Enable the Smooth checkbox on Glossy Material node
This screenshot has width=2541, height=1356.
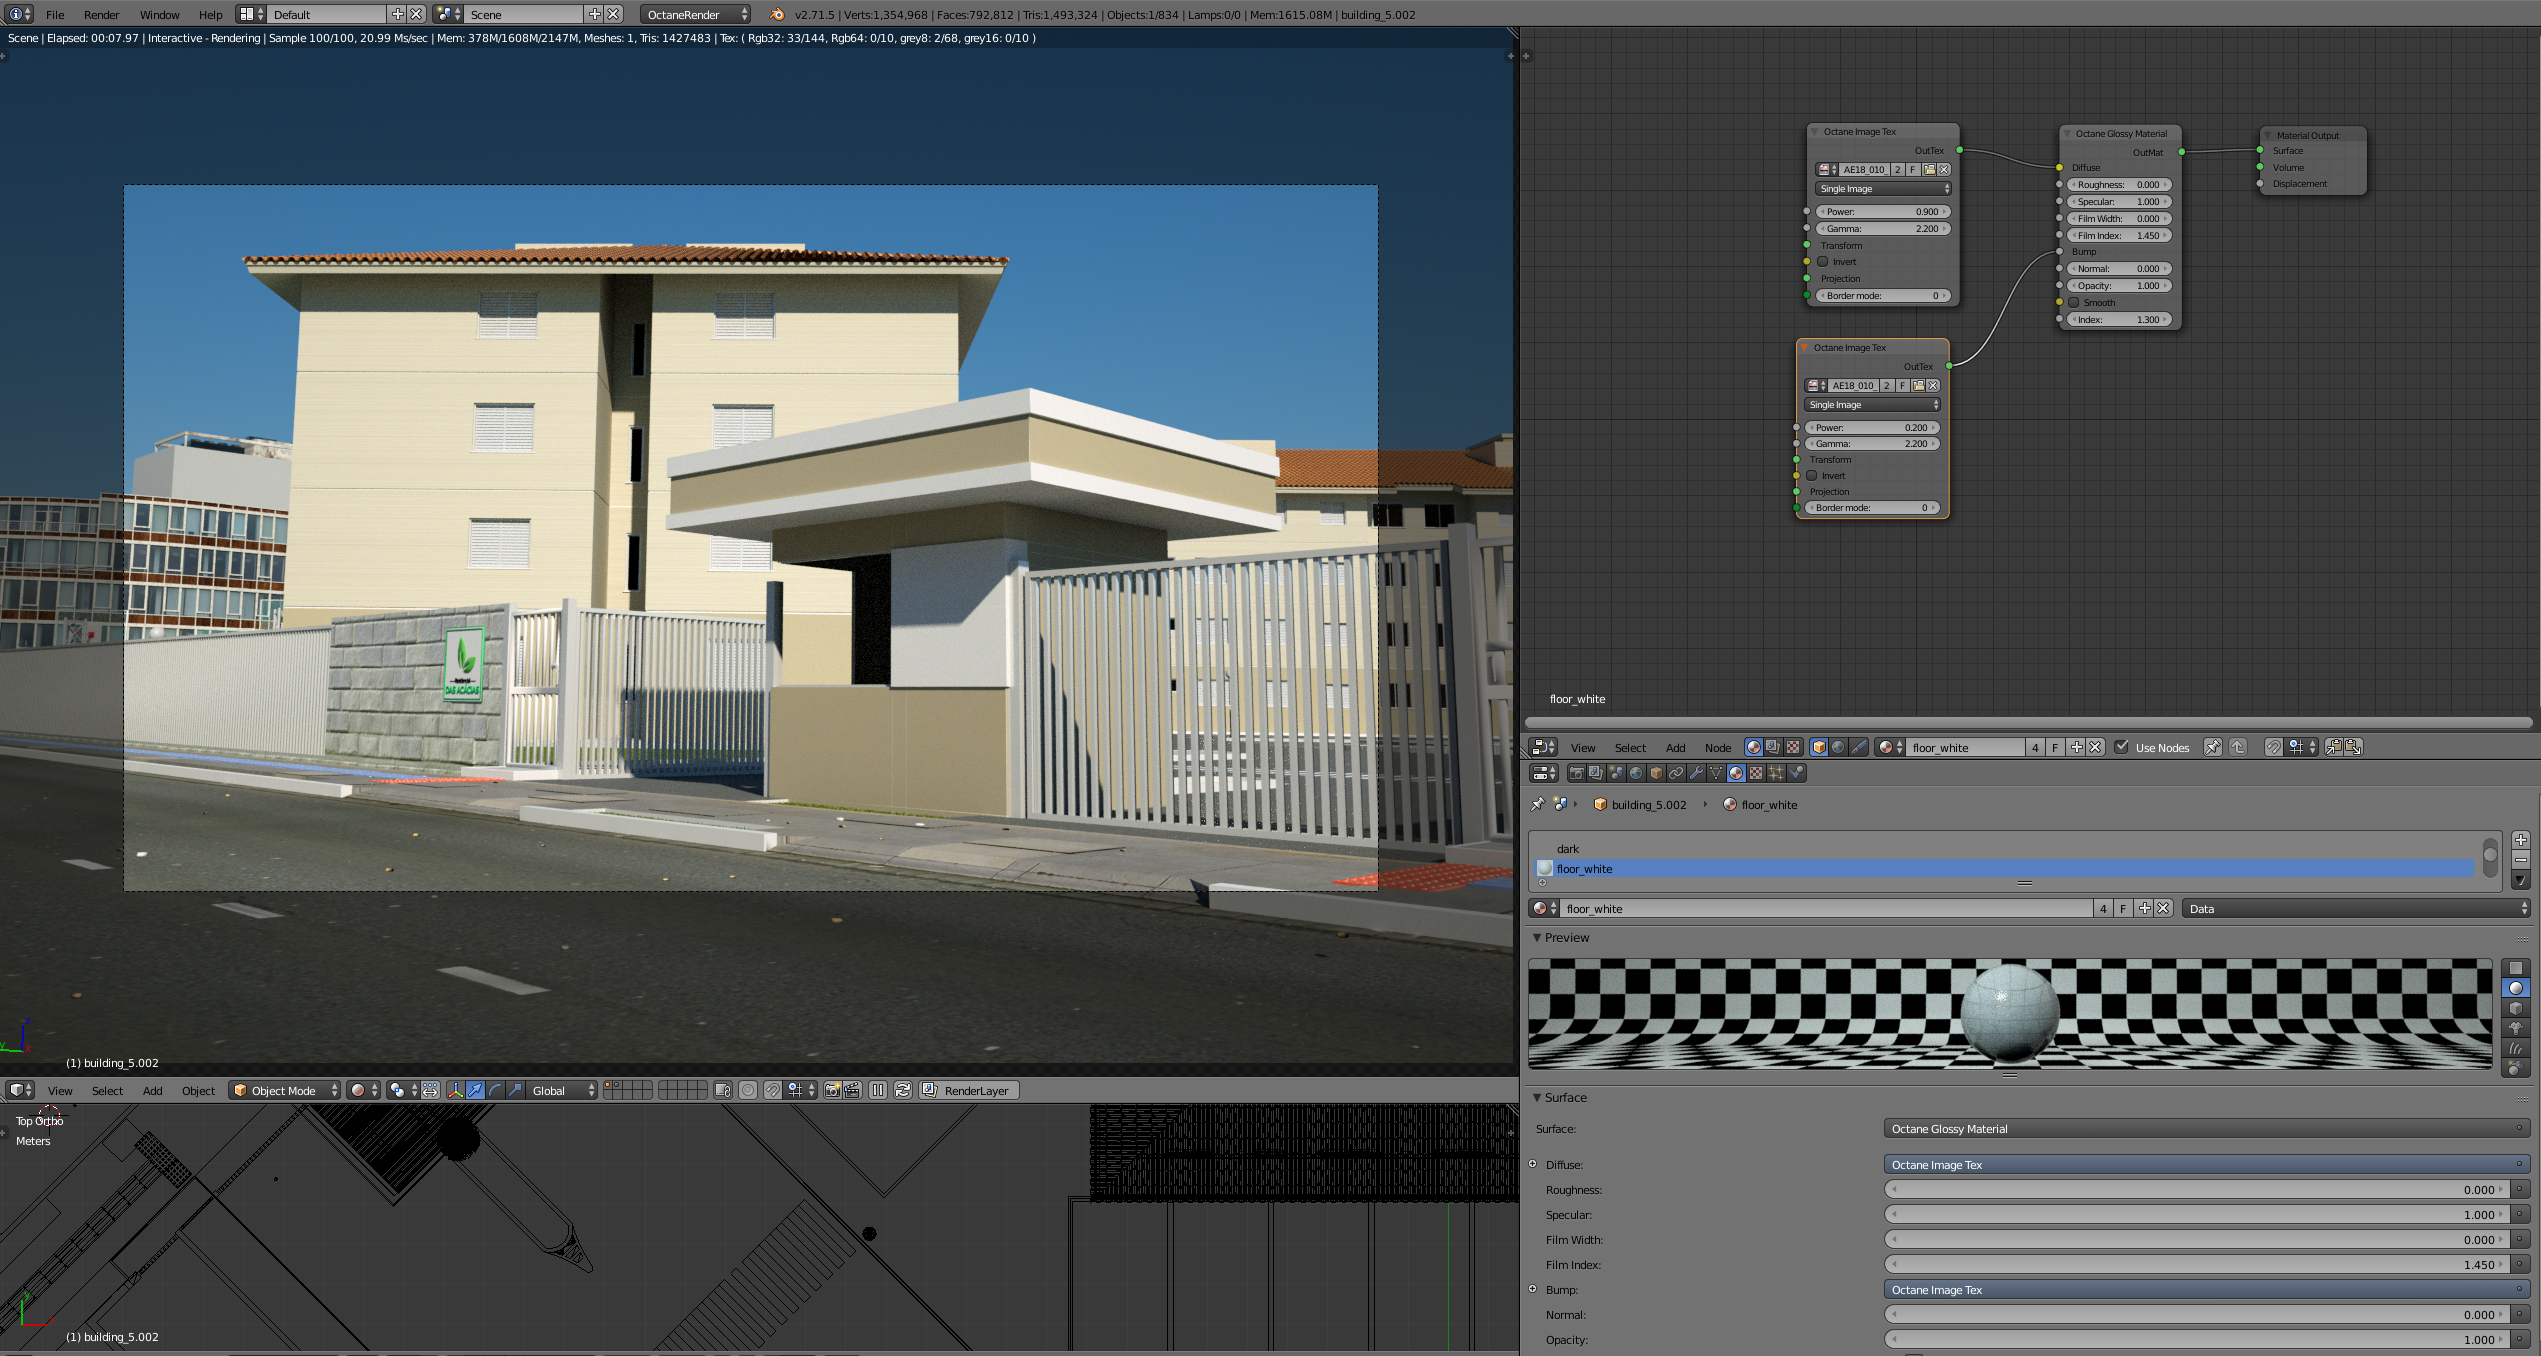[x=2075, y=303]
